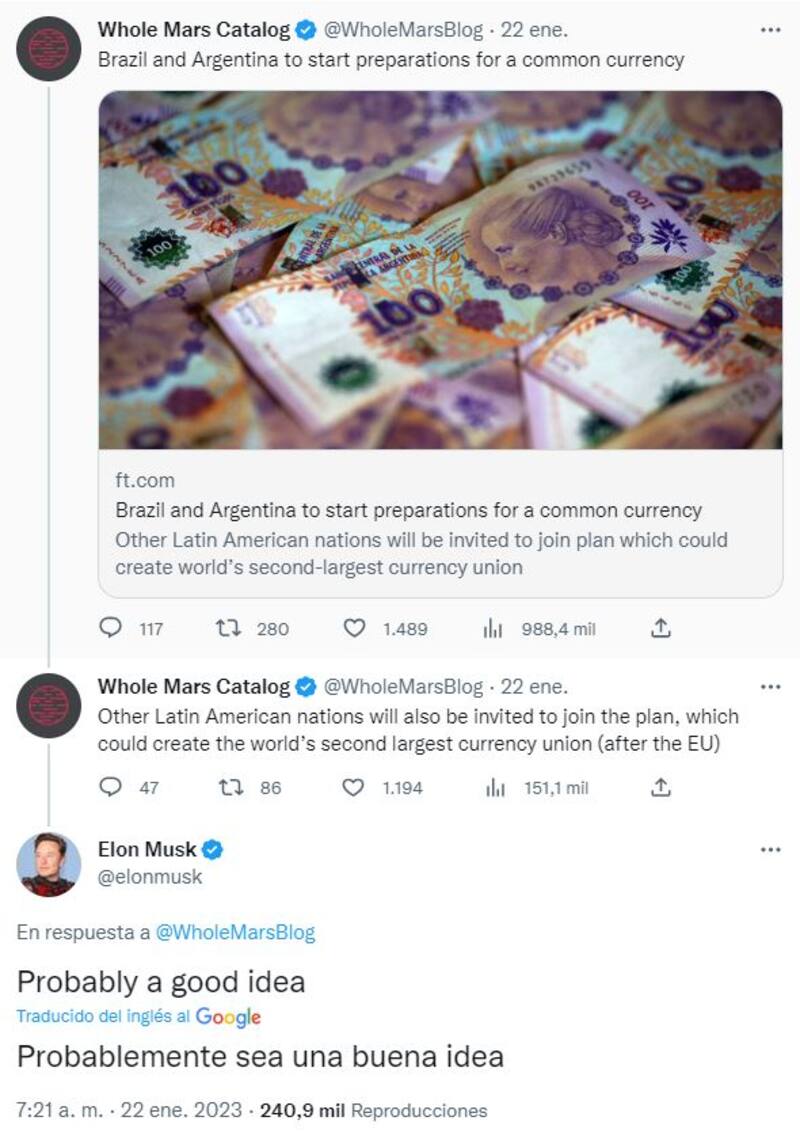Reply to the second tweet with 47 replies
Screen dimensions: 800x1132
click(110, 788)
